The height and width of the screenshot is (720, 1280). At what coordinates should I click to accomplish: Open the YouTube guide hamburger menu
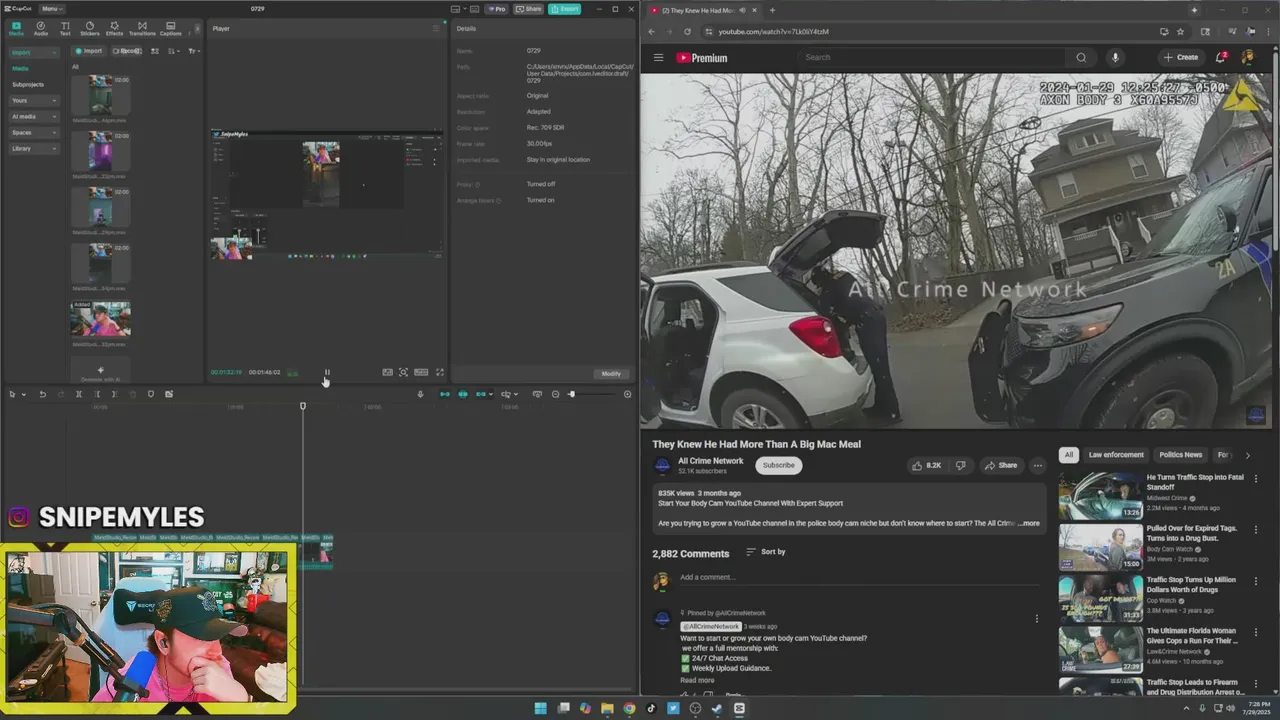coord(658,58)
